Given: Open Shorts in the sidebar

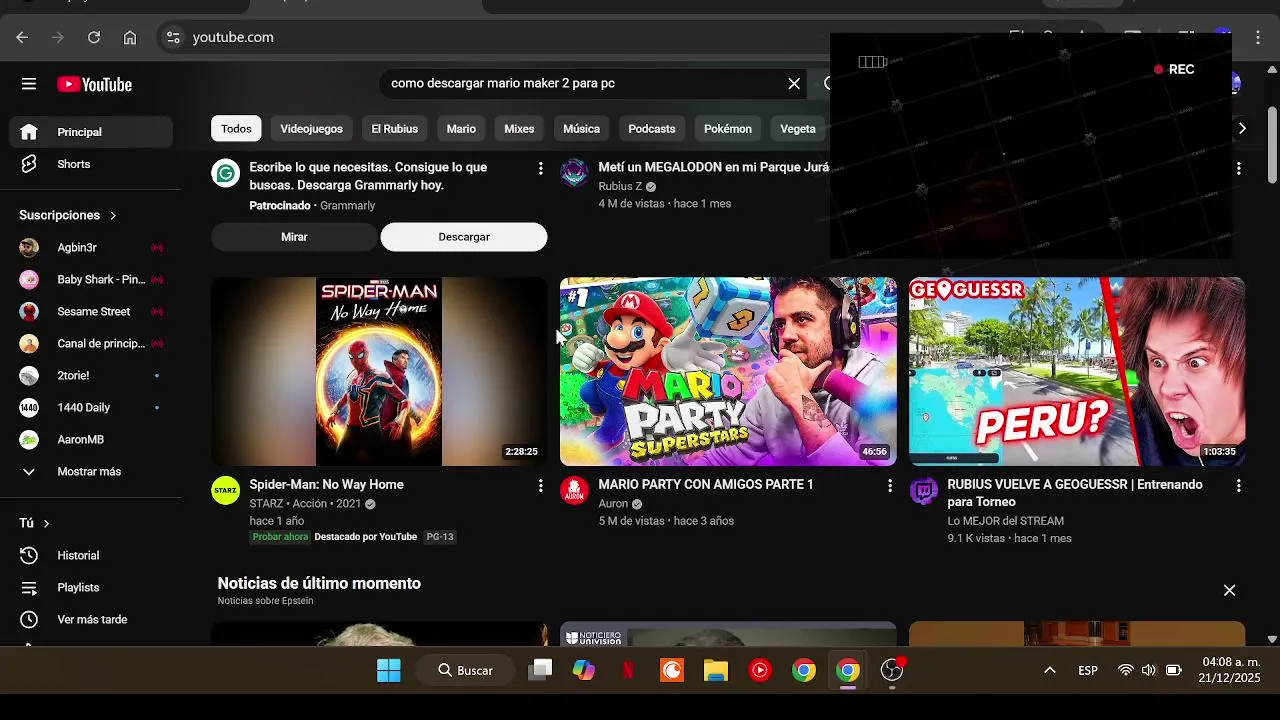Looking at the screenshot, I should (91, 164).
